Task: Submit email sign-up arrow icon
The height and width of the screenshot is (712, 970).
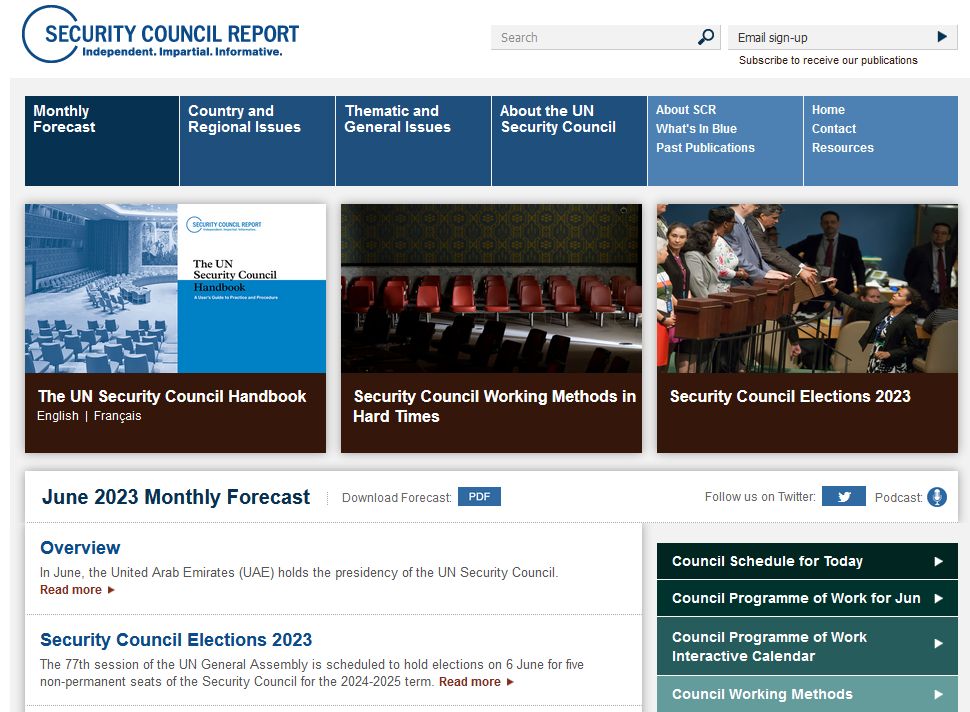Action: (942, 37)
